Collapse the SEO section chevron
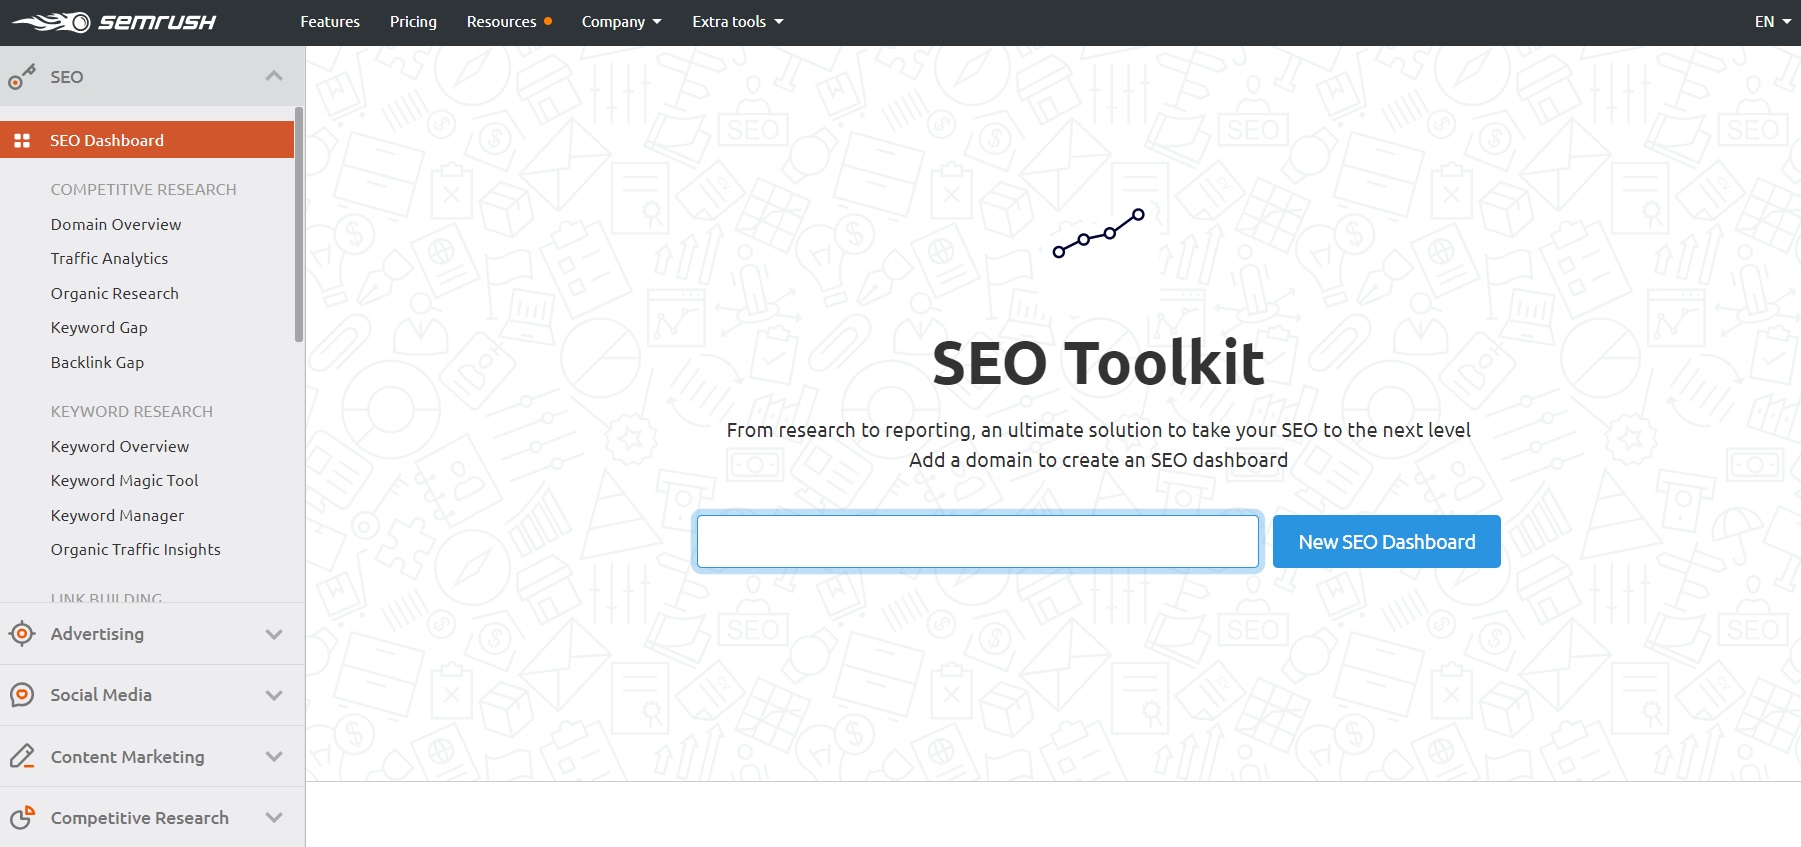 [274, 76]
